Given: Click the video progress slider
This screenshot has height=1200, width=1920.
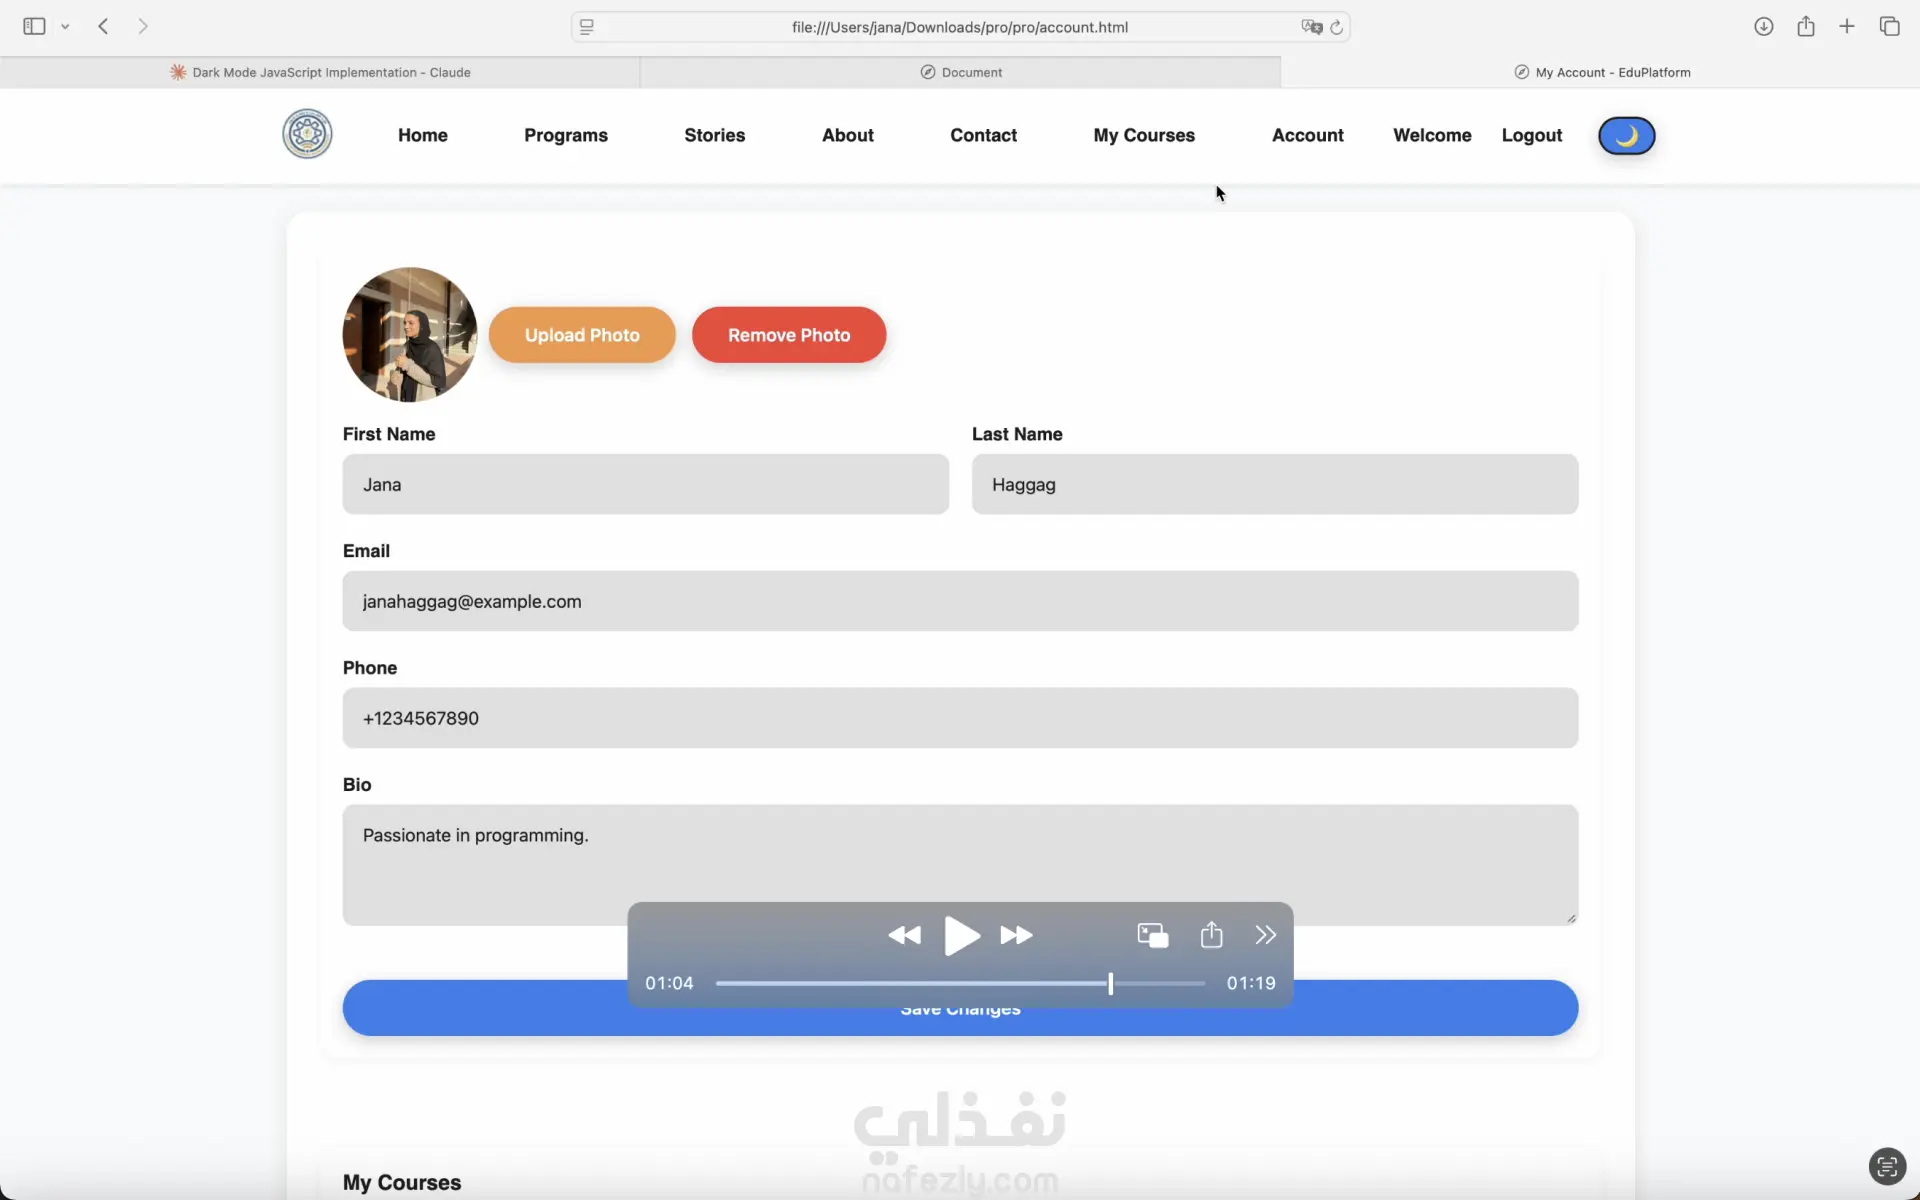Looking at the screenshot, I should click(x=960, y=983).
